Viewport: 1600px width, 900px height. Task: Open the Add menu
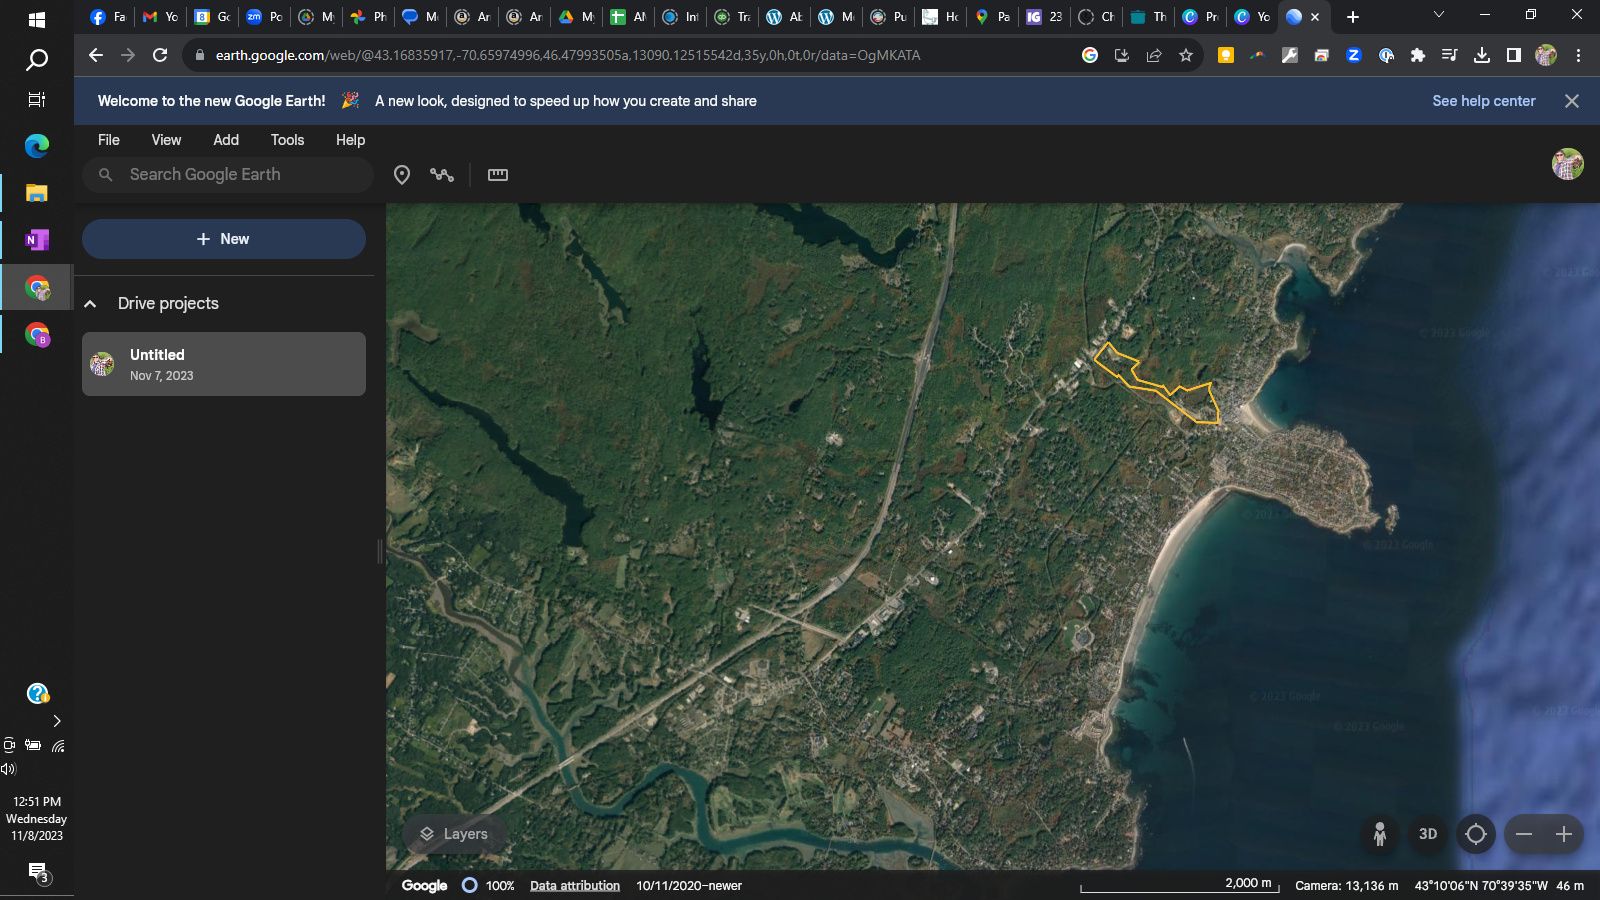(226, 140)
